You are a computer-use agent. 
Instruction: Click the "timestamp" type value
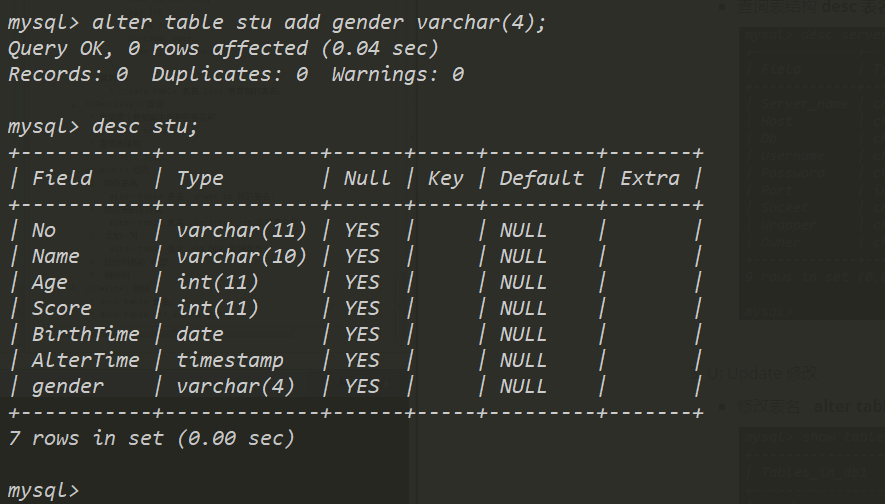pyautogui.click(x=230, y=360)
